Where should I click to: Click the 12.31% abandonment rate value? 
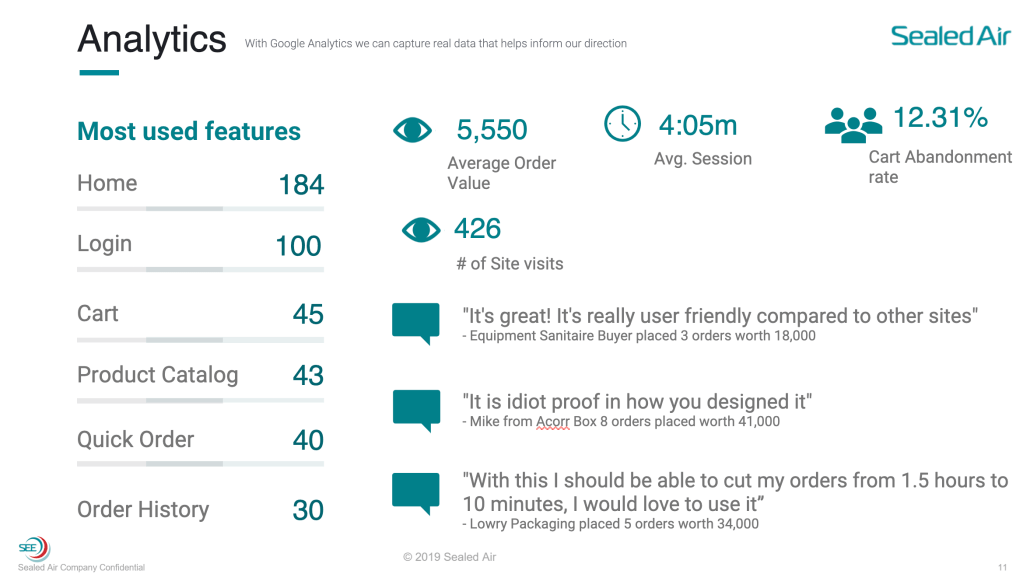click(940, 118)
